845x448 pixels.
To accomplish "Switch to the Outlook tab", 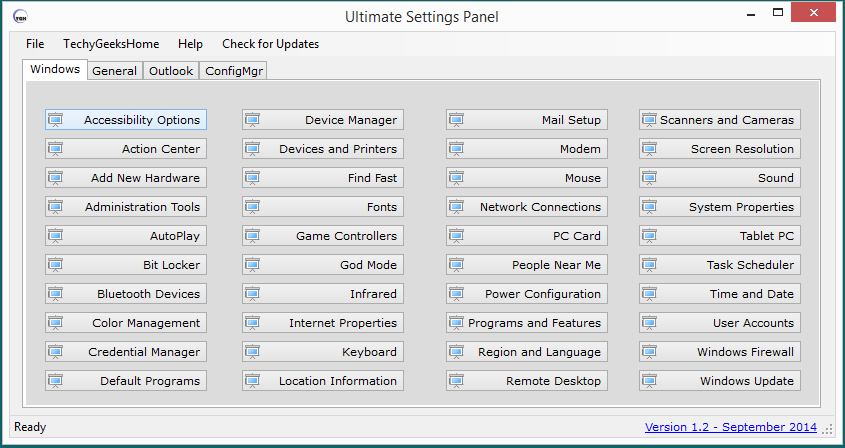I will pyautogui.click(x=171, y=71).
